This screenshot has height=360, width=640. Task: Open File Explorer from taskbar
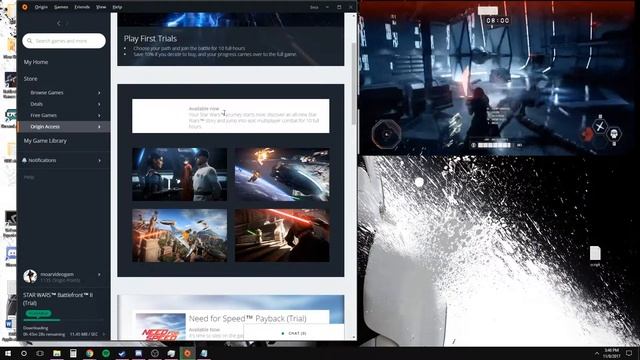(57, 353)
